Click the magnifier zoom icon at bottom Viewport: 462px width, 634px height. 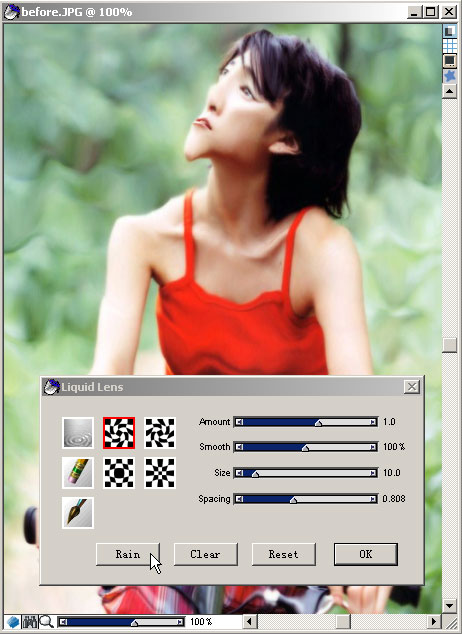pos(46,621)
